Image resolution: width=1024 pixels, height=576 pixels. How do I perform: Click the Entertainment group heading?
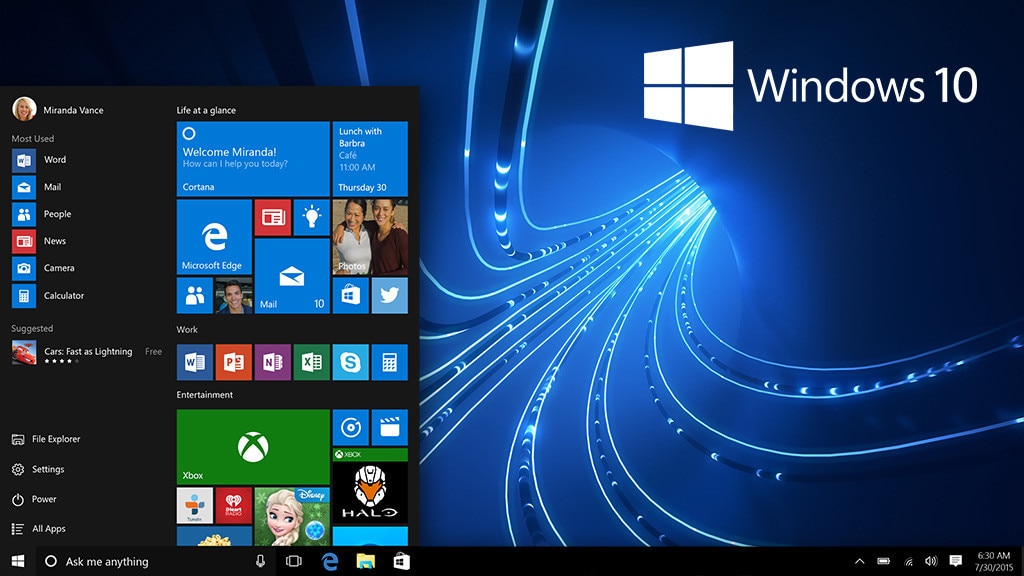(204, 395)
